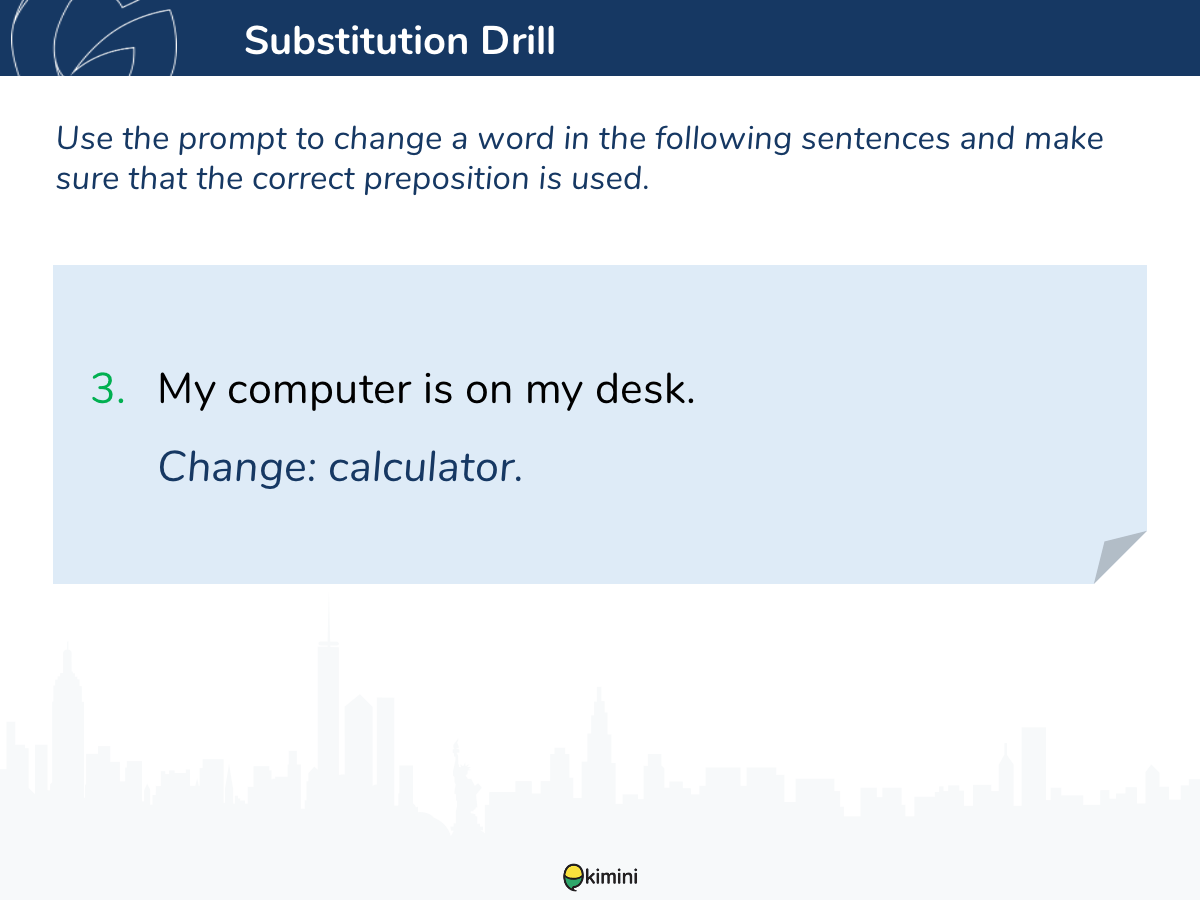This screenshot has height=900, width=1200.
Task: Click the "Change:" prompt label
Action: tap(237, 467)
